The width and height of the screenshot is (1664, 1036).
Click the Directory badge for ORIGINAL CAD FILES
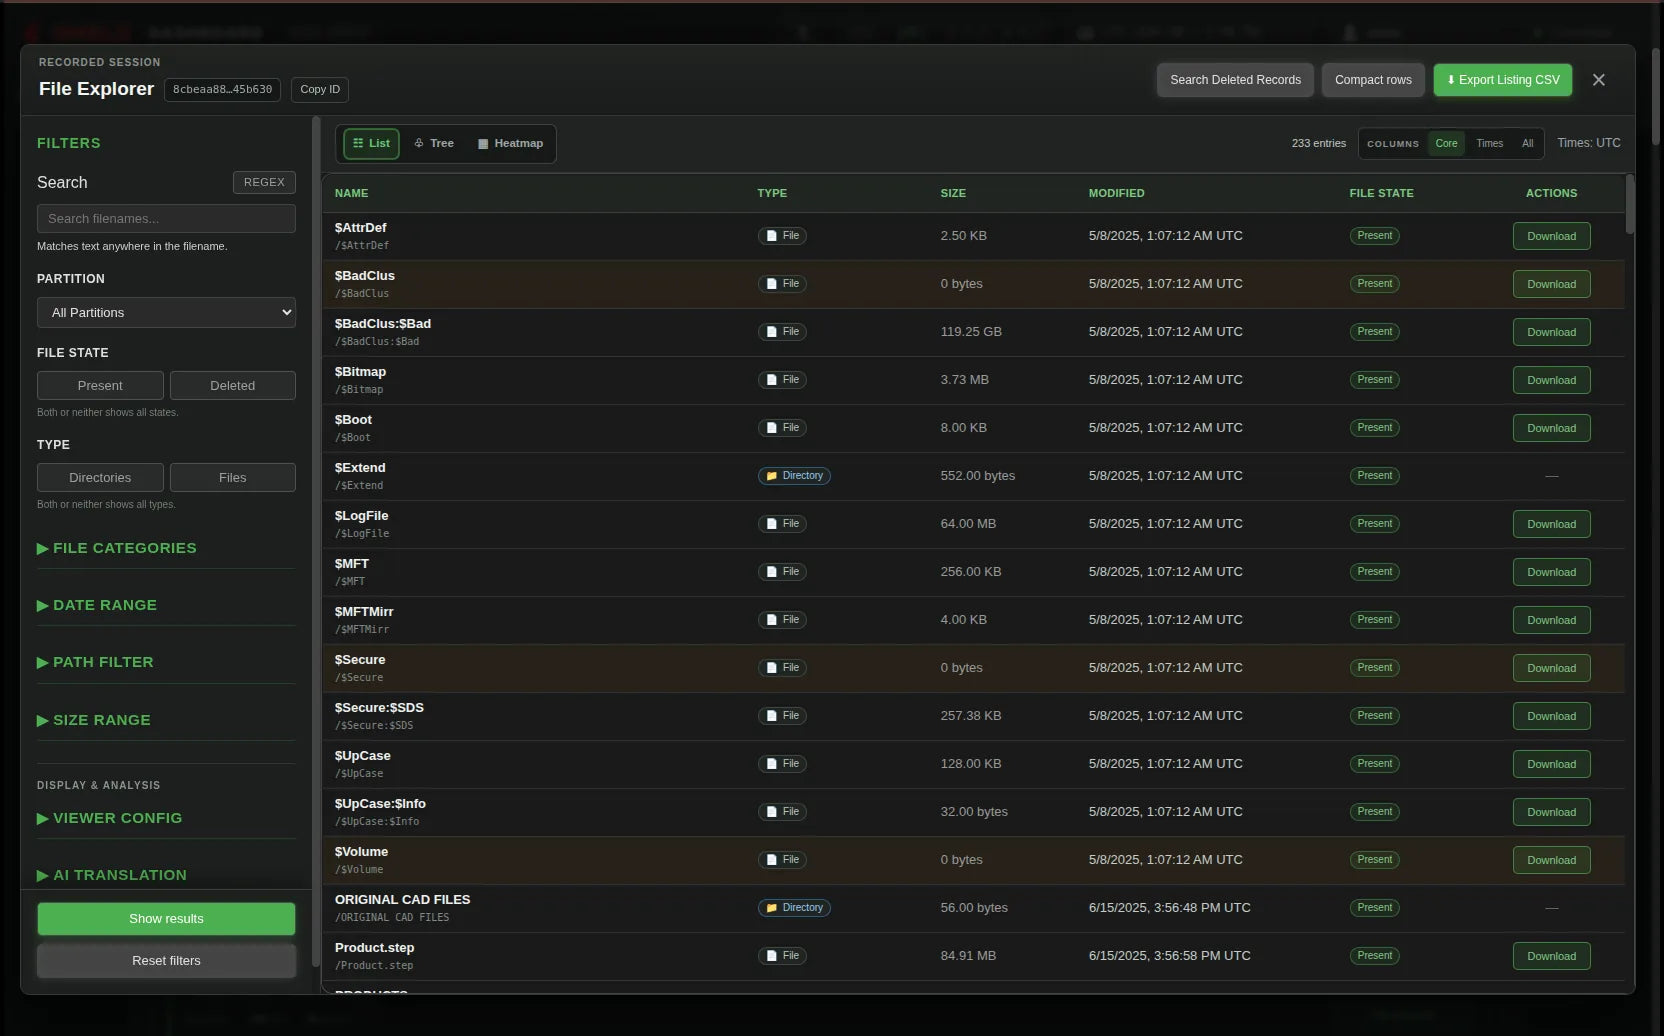[794, 908]
